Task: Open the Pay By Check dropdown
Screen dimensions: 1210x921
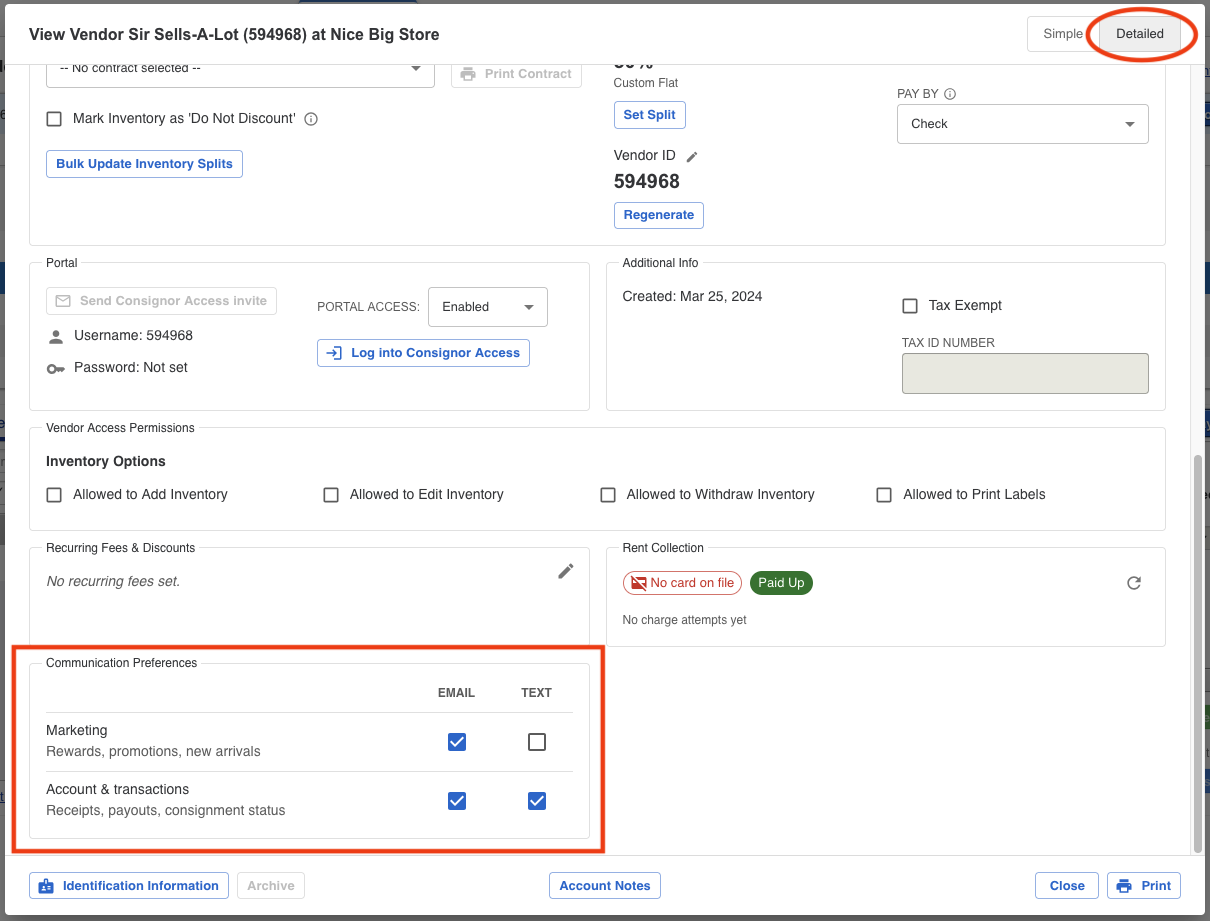Action: (1023, 124)
